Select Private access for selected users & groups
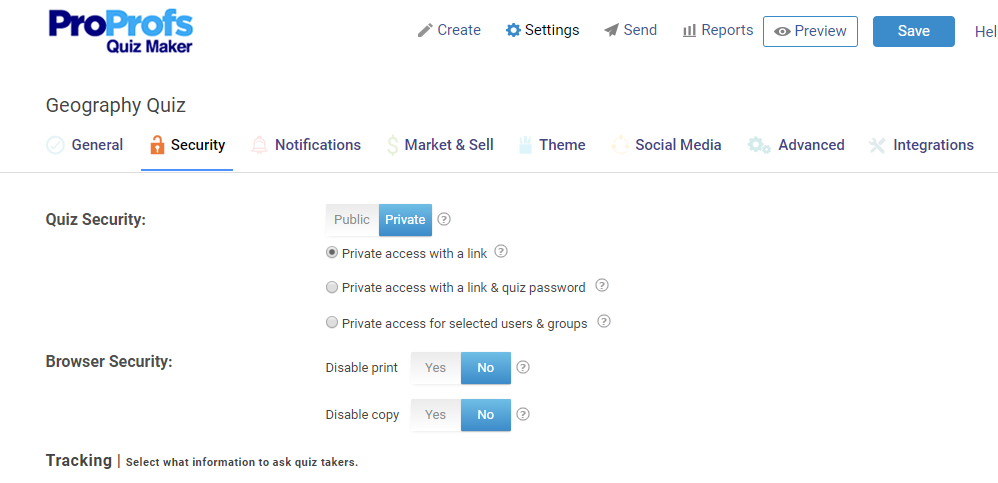Viewport: 998px width, 483px height. click(x=332, y=323)
